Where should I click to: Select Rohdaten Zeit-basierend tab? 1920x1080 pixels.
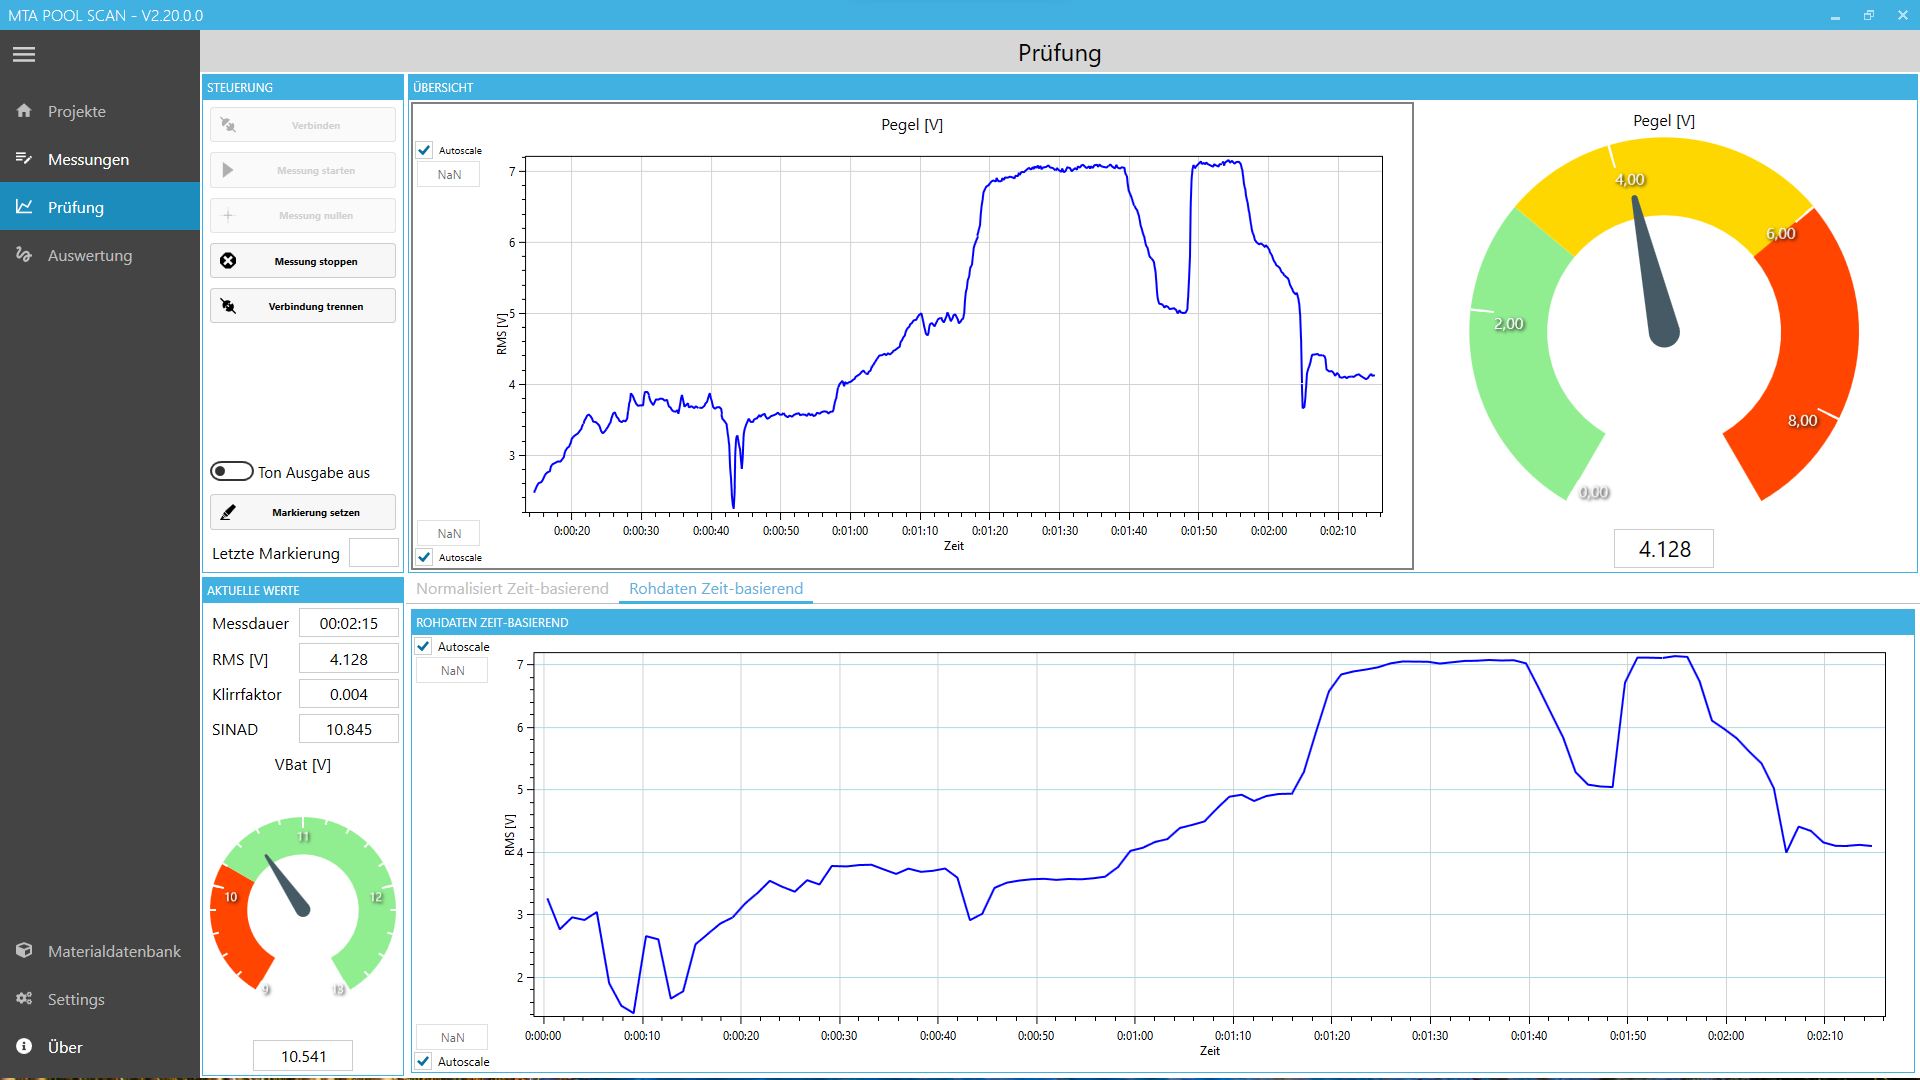[x=716, y=589]
